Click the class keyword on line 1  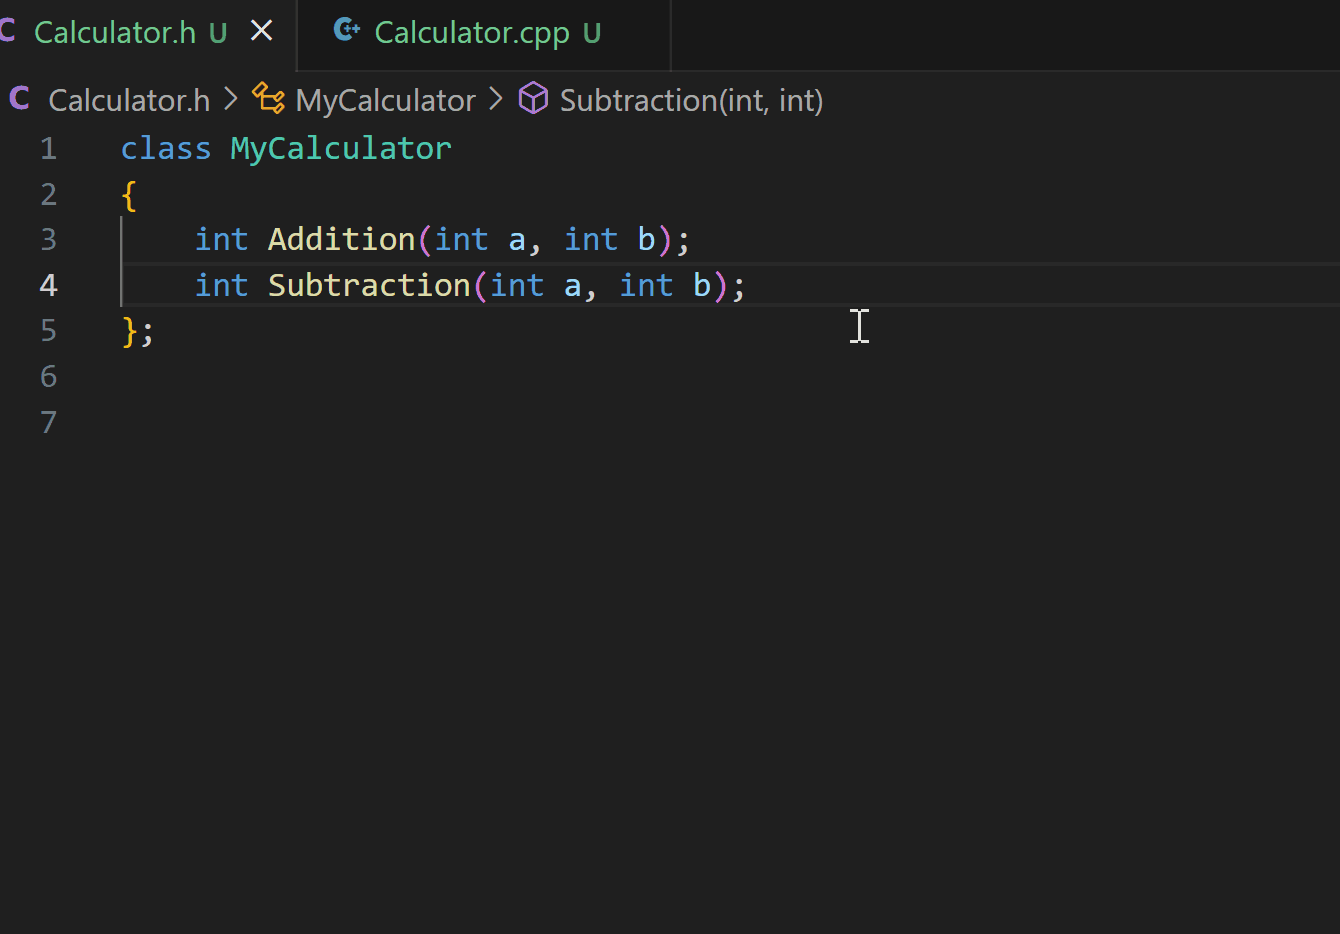[165, 149]
